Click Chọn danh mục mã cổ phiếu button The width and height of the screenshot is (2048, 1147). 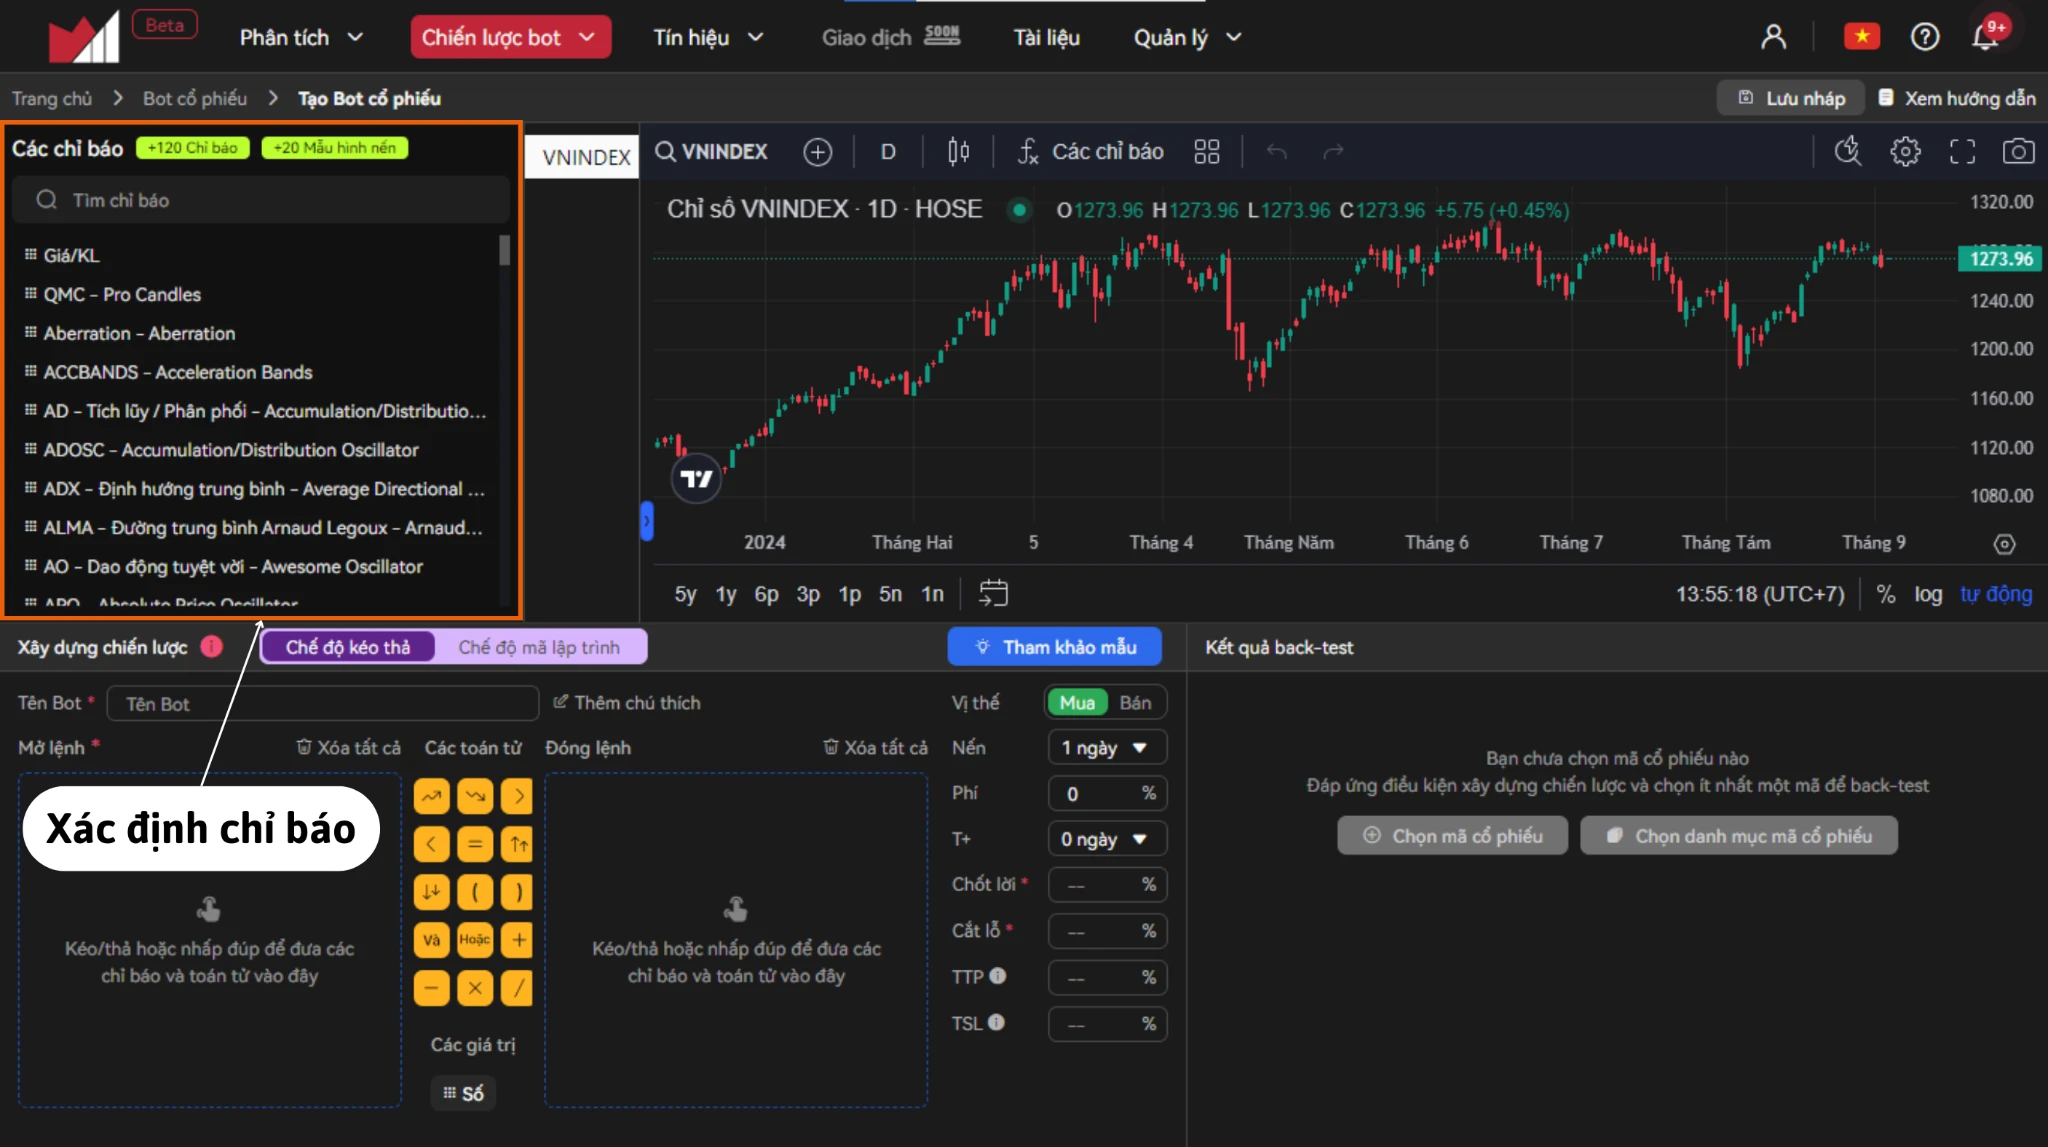1739,836
